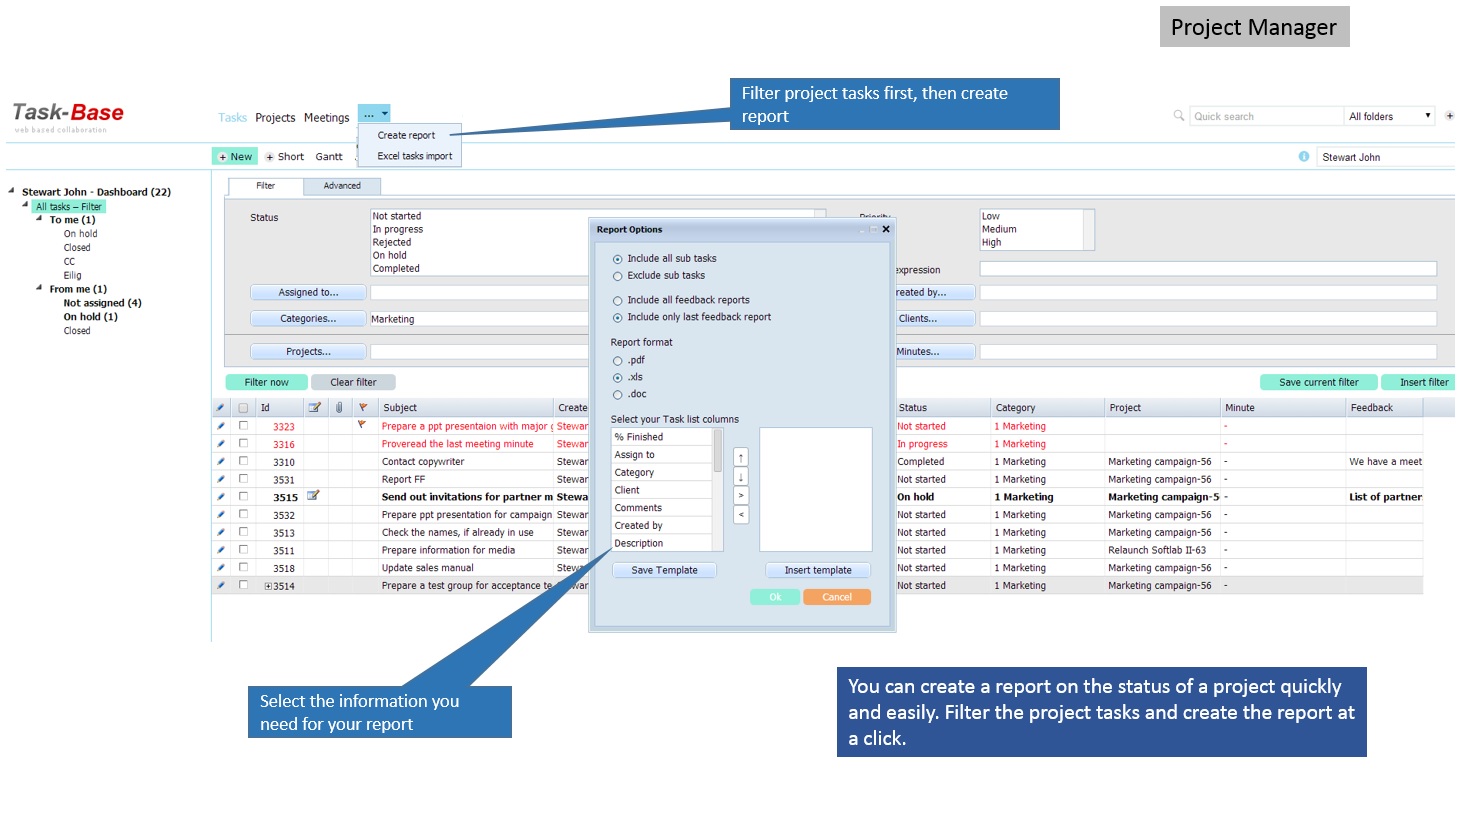Click the pencil edit icon for task 3323
Screen dimensions: 1478x832
pos(220,426)
